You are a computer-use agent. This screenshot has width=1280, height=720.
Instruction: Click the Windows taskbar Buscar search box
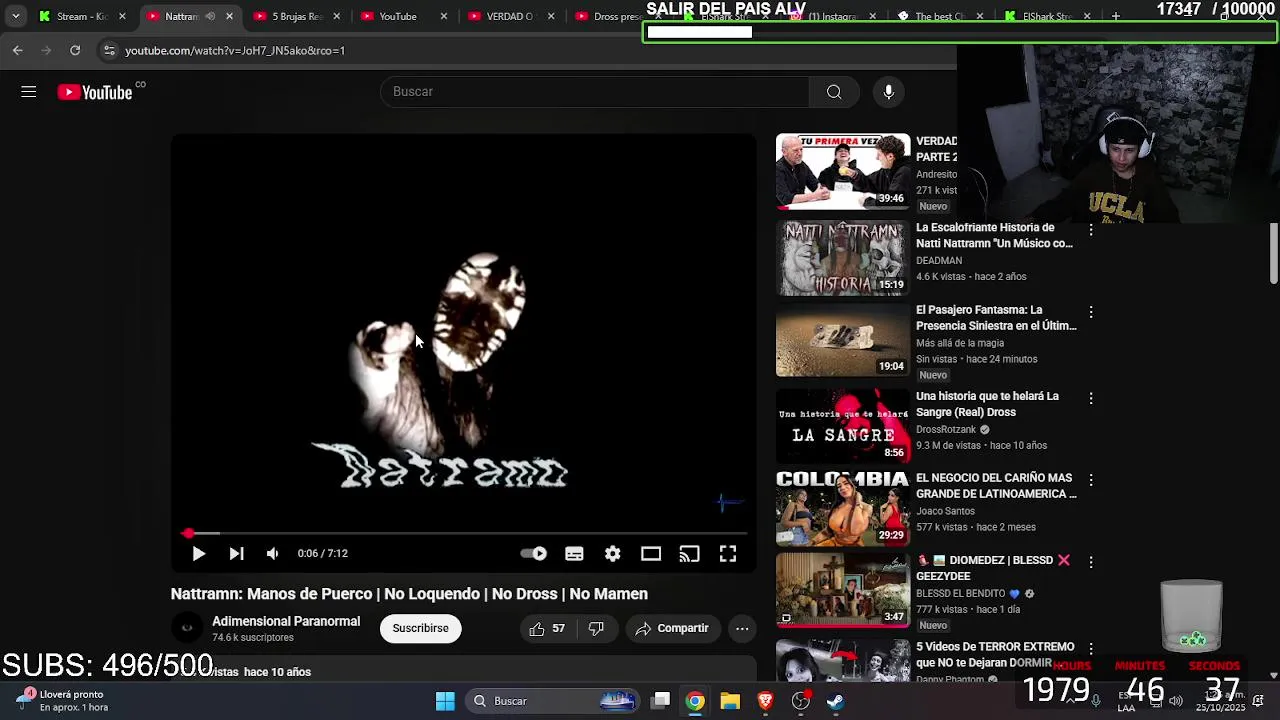553,701
